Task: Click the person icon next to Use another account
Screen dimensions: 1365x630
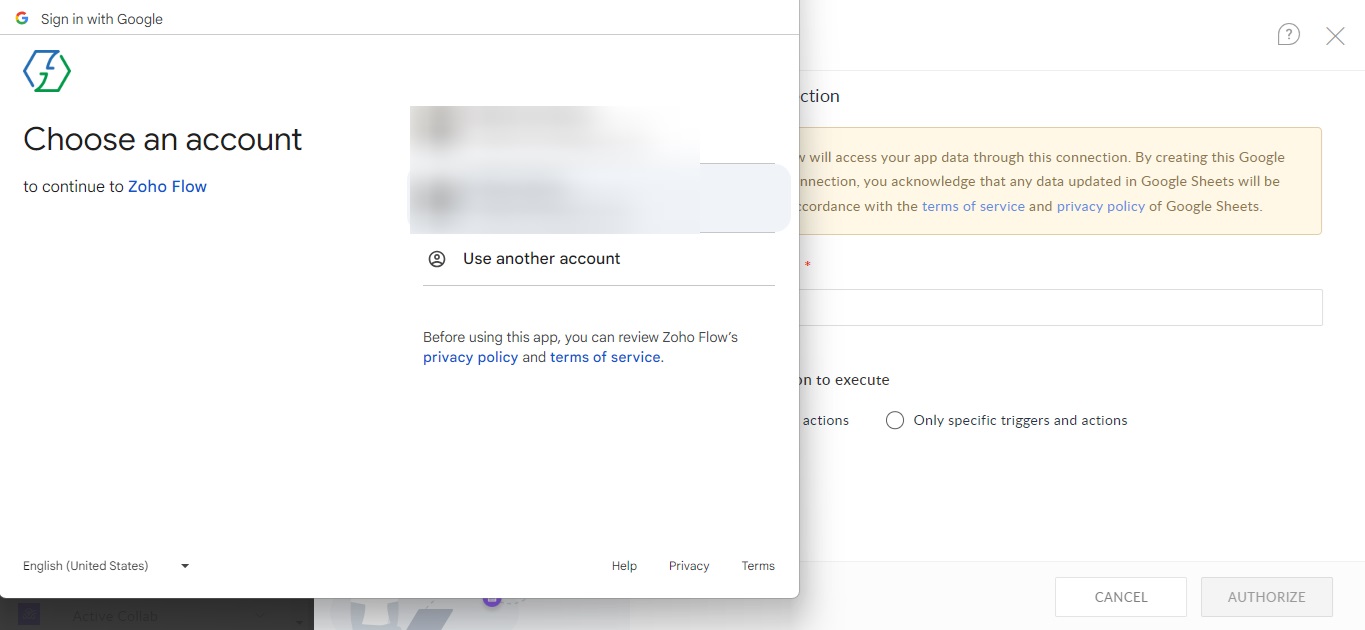Action: [x=436, y=258]
